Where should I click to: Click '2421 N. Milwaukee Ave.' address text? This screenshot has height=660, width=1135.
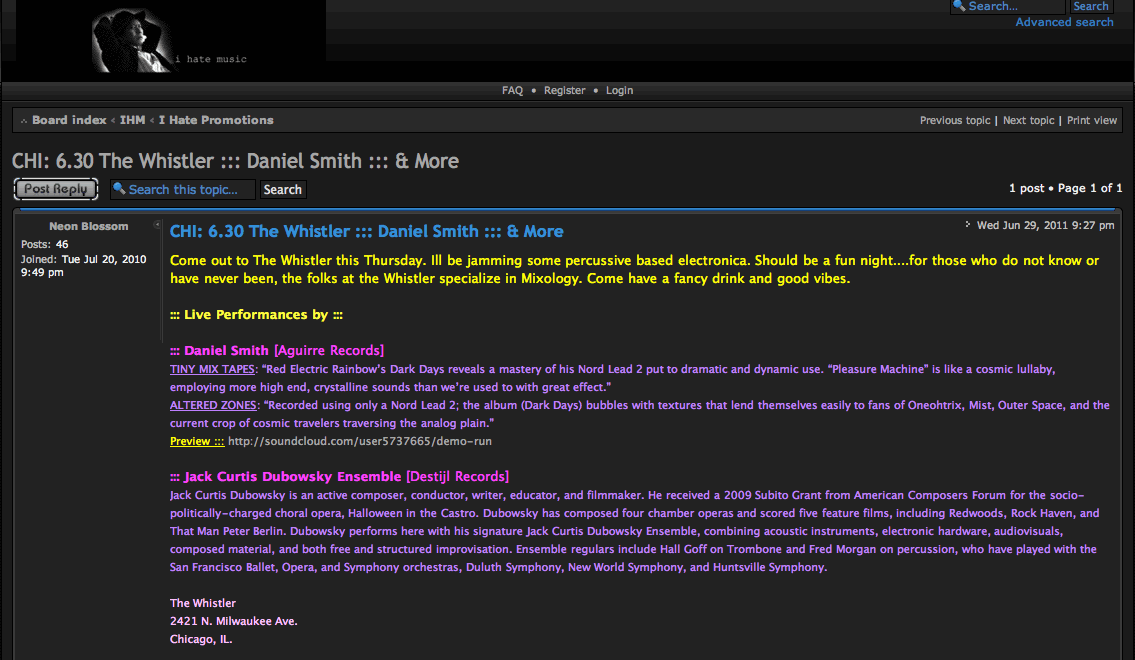click(234, 621)
